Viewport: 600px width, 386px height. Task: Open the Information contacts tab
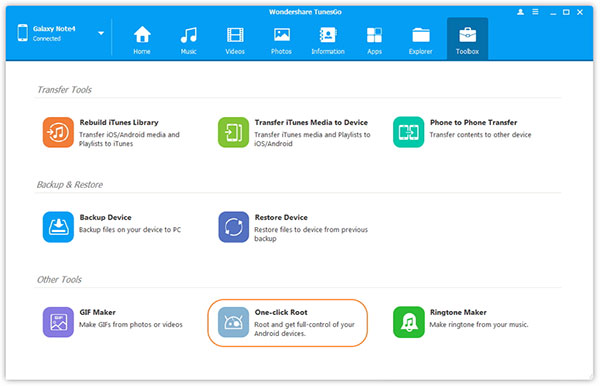point(328,40)
